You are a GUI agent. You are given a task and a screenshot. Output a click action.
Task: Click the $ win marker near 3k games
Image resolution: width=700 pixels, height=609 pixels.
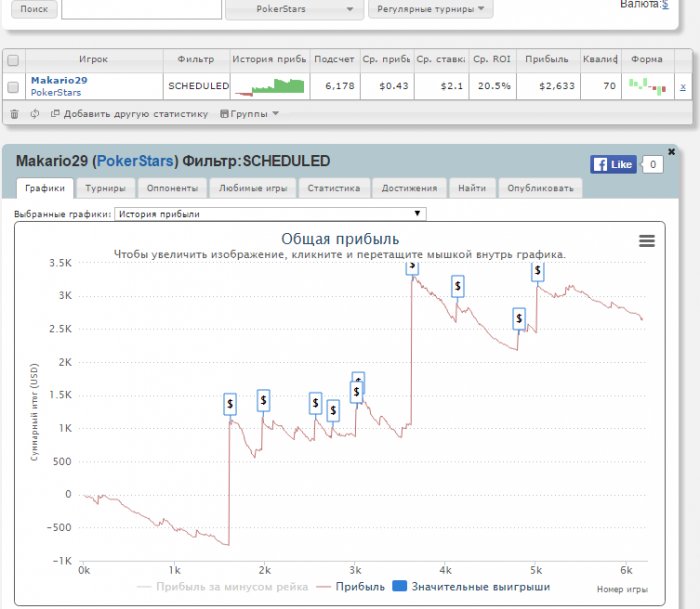[x=356, y=392]
